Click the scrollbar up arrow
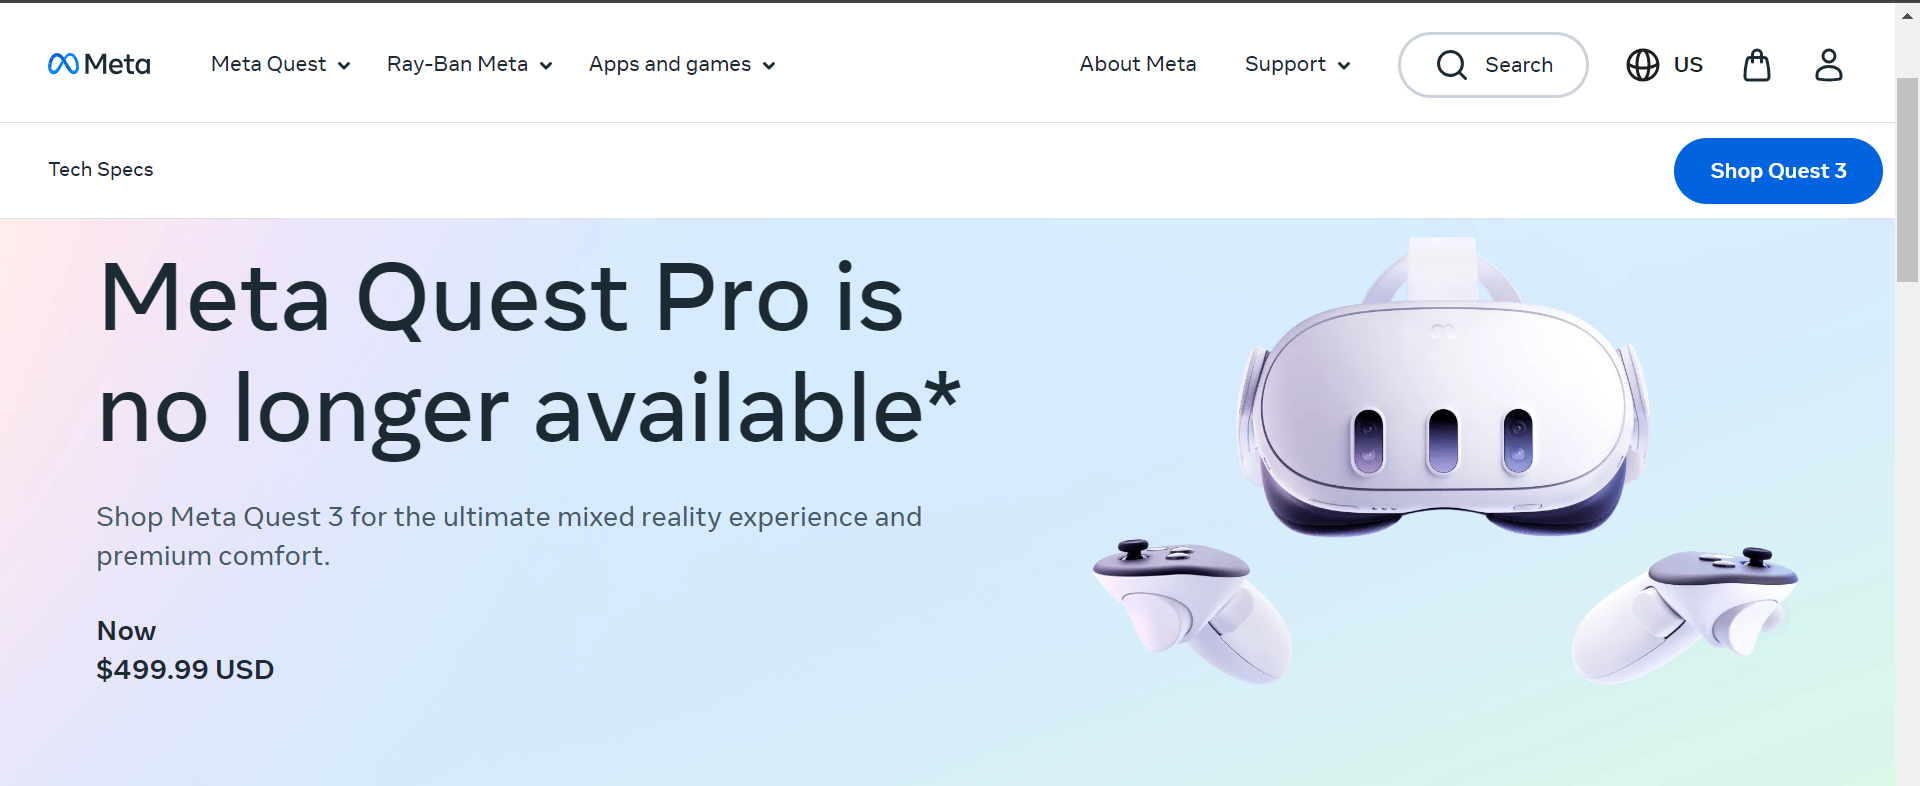Image resolution: width=1920 pixels, height=786 pixels. (1907, 14)
